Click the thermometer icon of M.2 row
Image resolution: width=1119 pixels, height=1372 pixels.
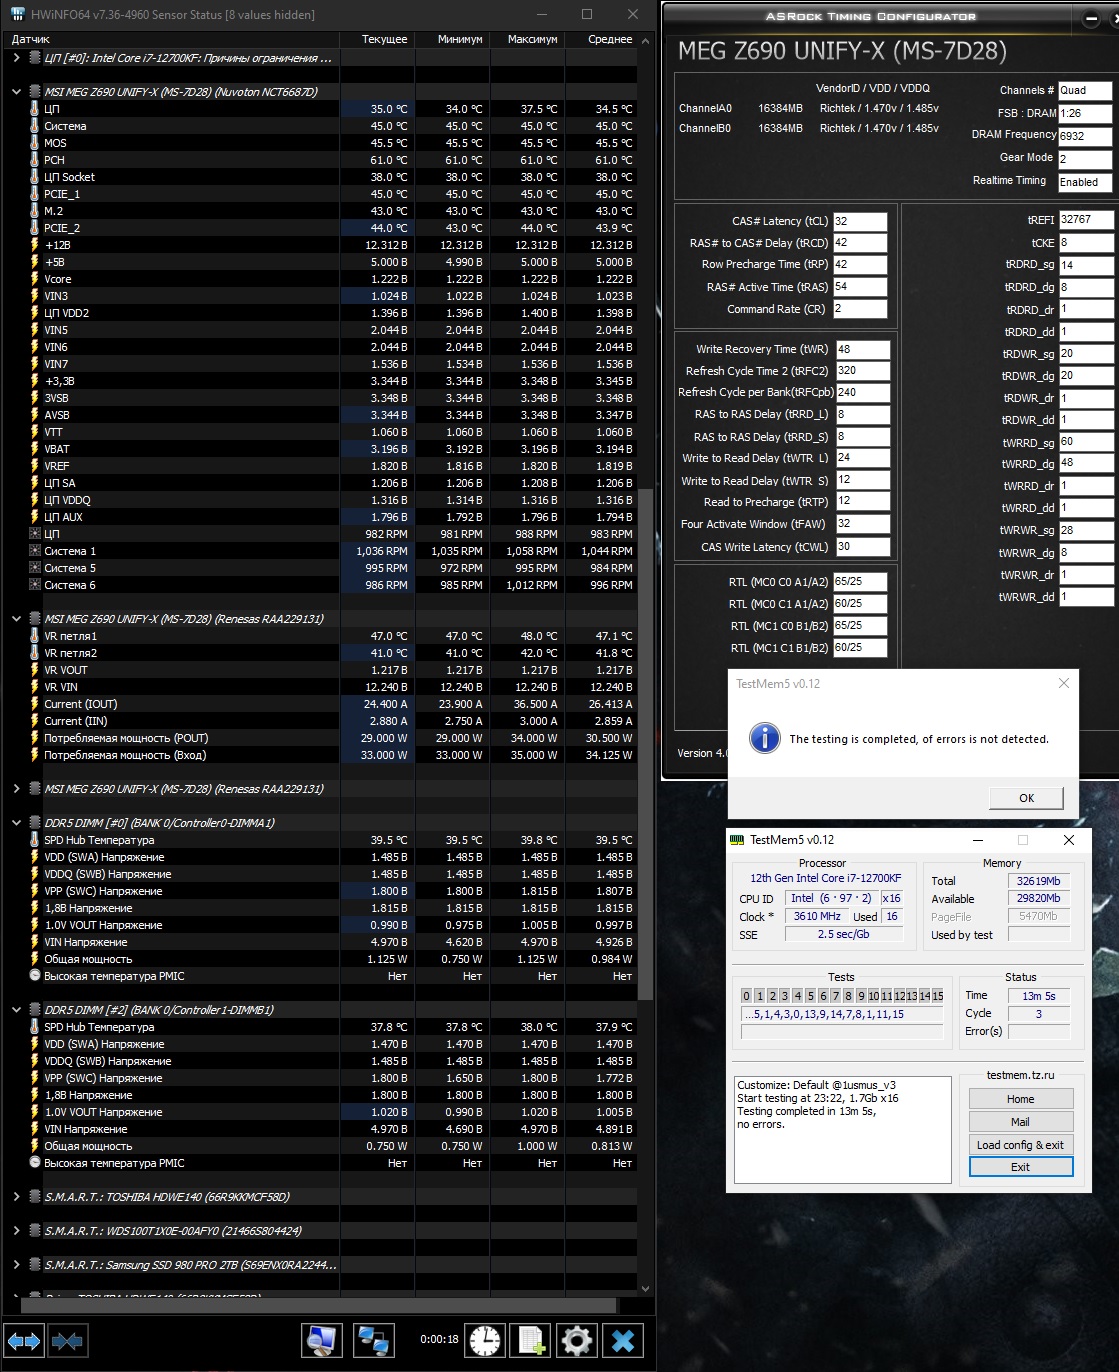coord(35,211)
